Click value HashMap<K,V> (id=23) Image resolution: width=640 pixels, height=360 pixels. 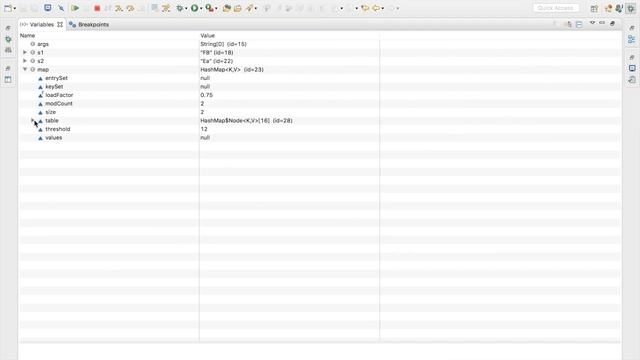point(232,69)
